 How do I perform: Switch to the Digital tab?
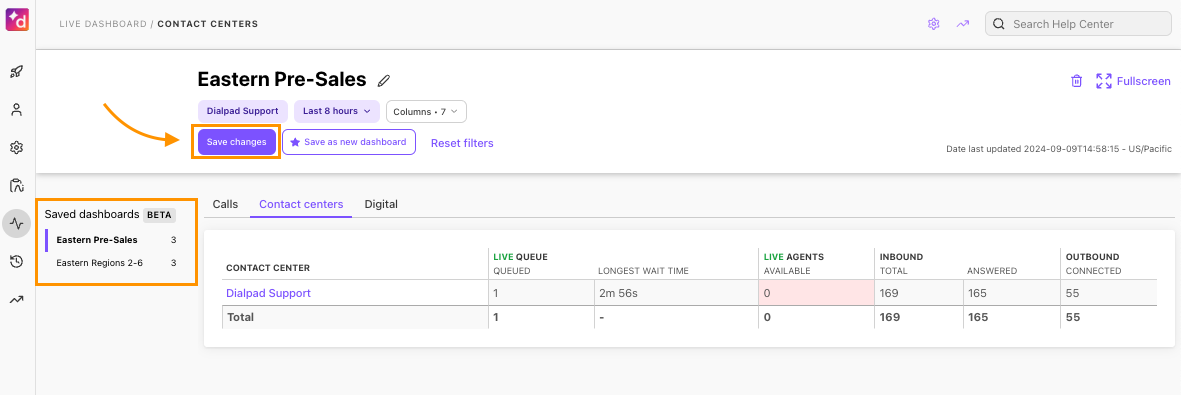[x=381, y=204]
